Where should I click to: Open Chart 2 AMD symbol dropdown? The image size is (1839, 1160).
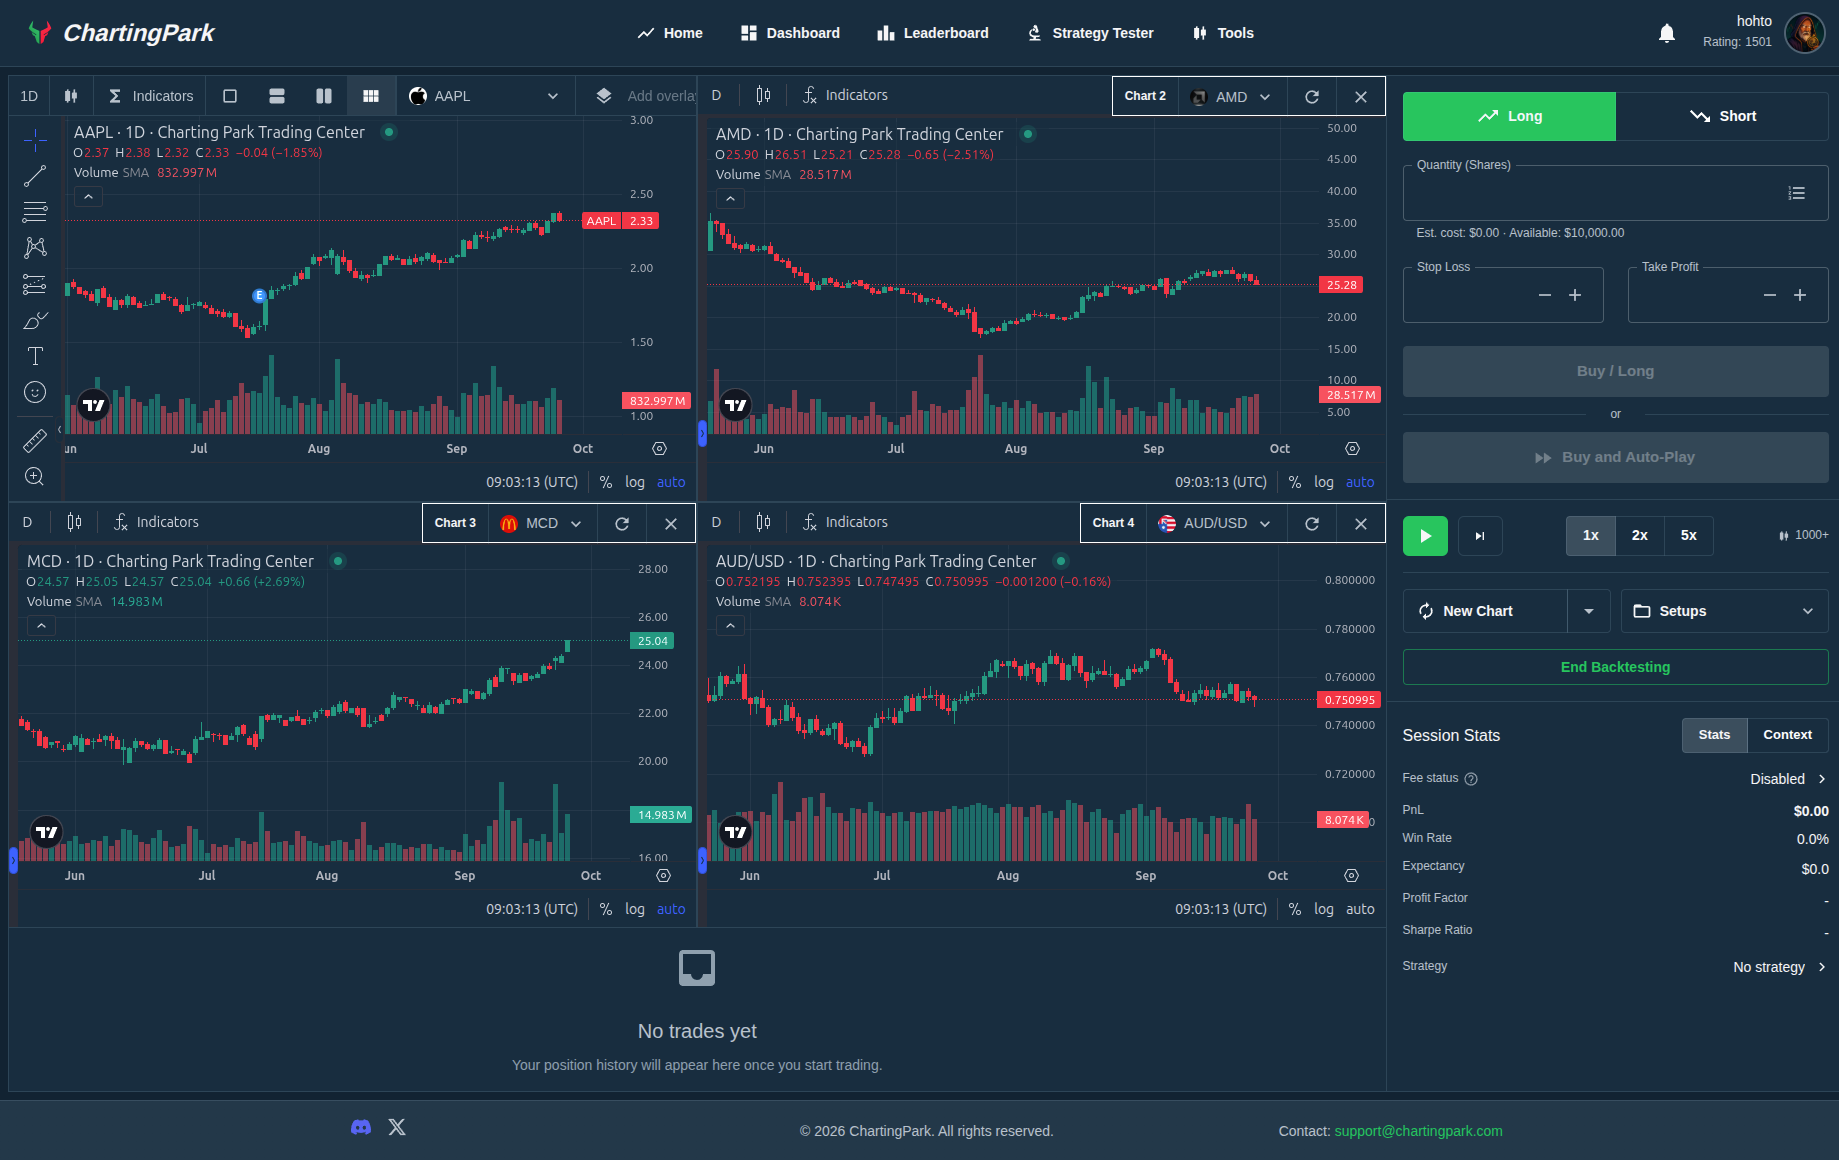point(1230,96)
